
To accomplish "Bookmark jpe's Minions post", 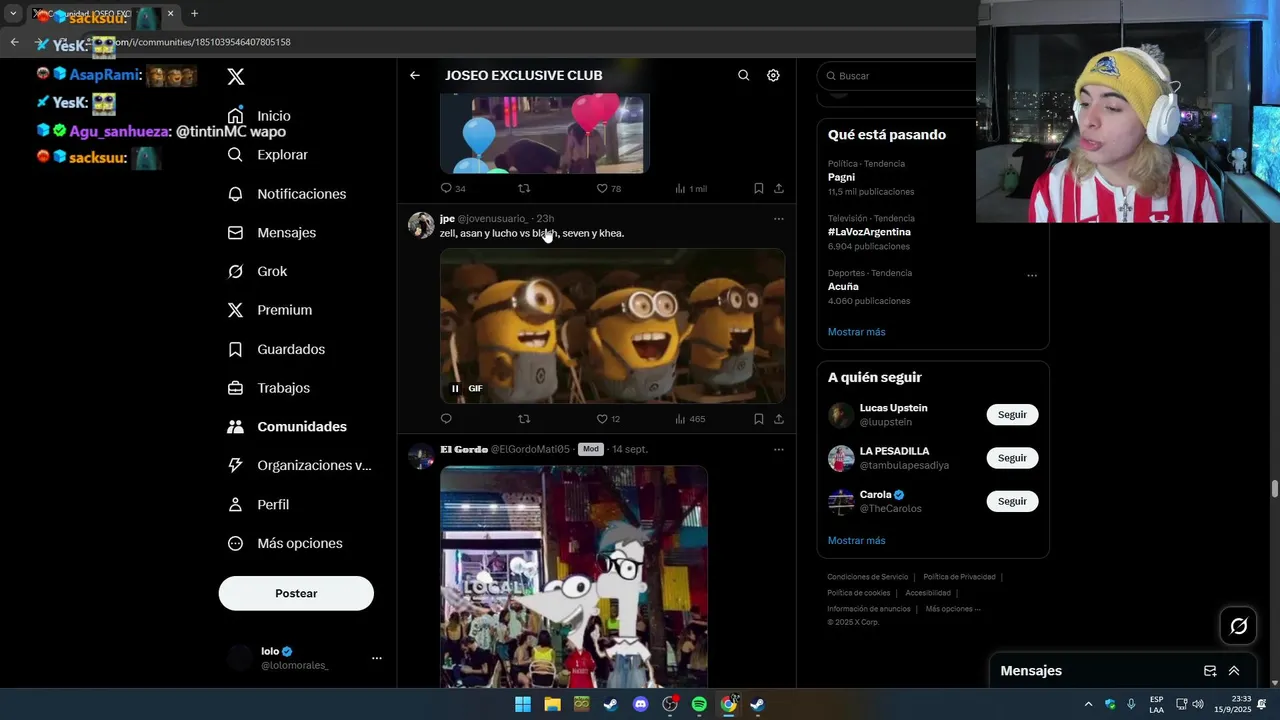I will click(x=758, y=419).
